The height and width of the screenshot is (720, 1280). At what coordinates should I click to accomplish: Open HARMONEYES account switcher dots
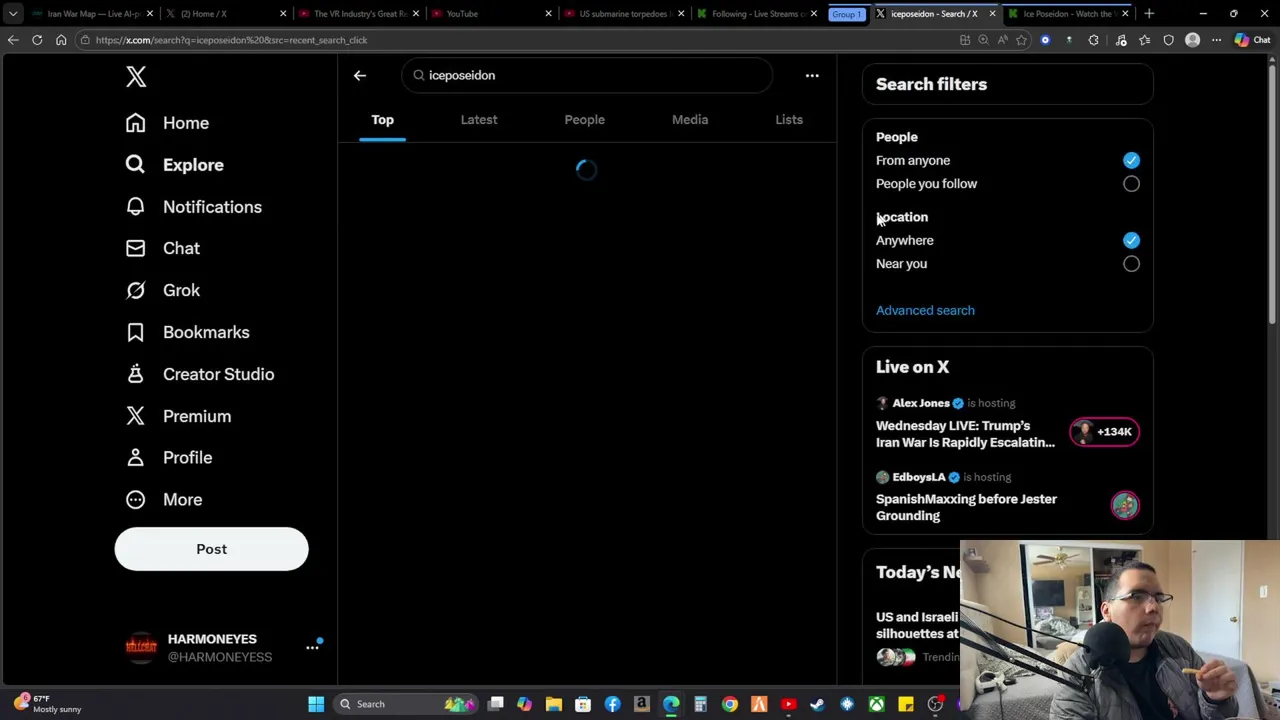[312, 648]
